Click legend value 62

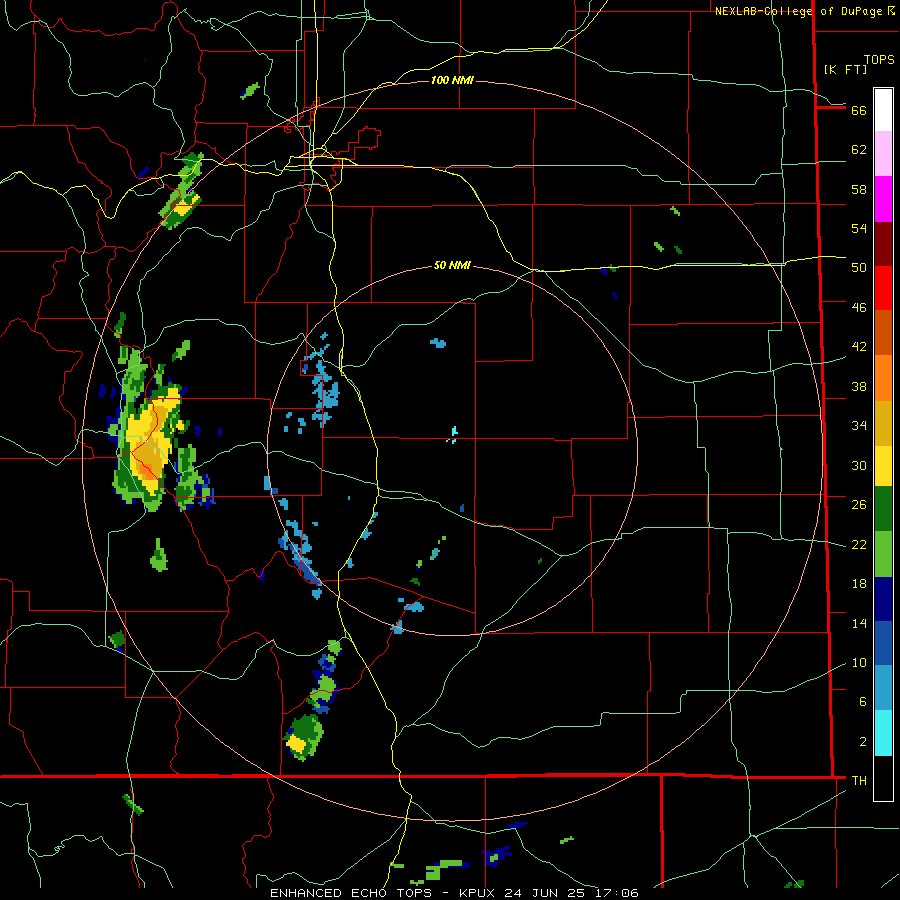point(859,150)
